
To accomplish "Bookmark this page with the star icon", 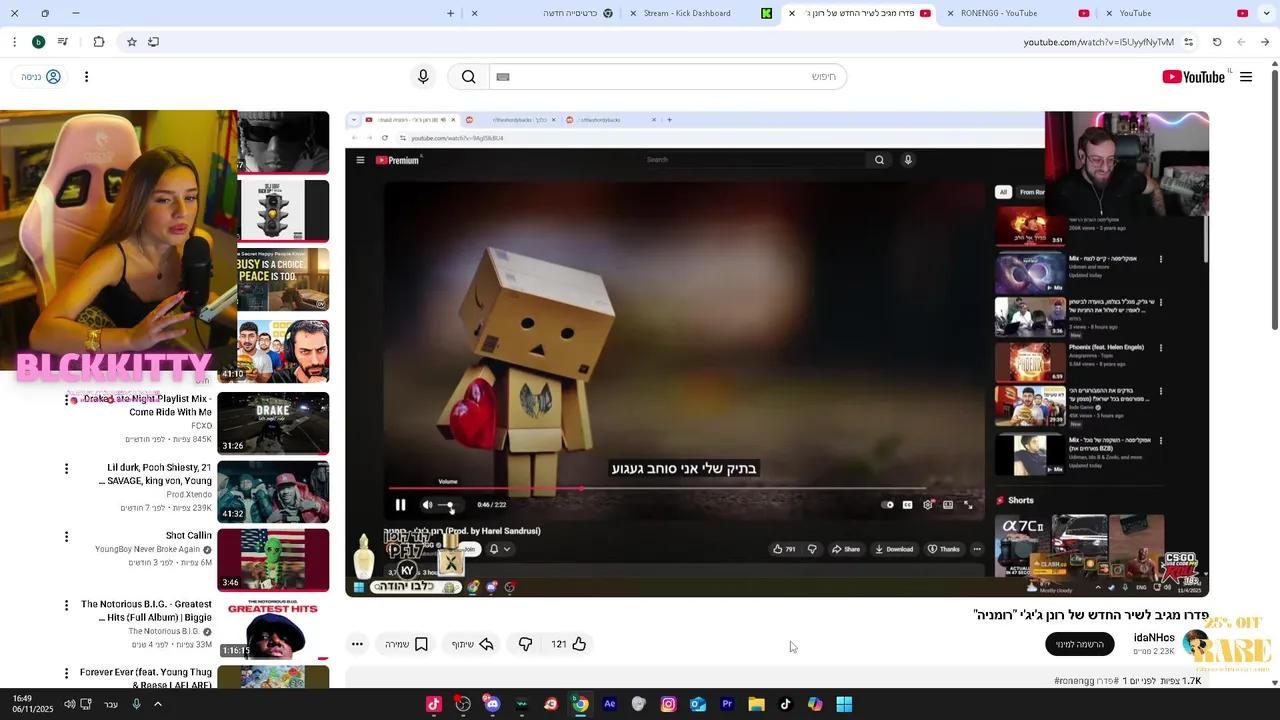I will 131,42.
